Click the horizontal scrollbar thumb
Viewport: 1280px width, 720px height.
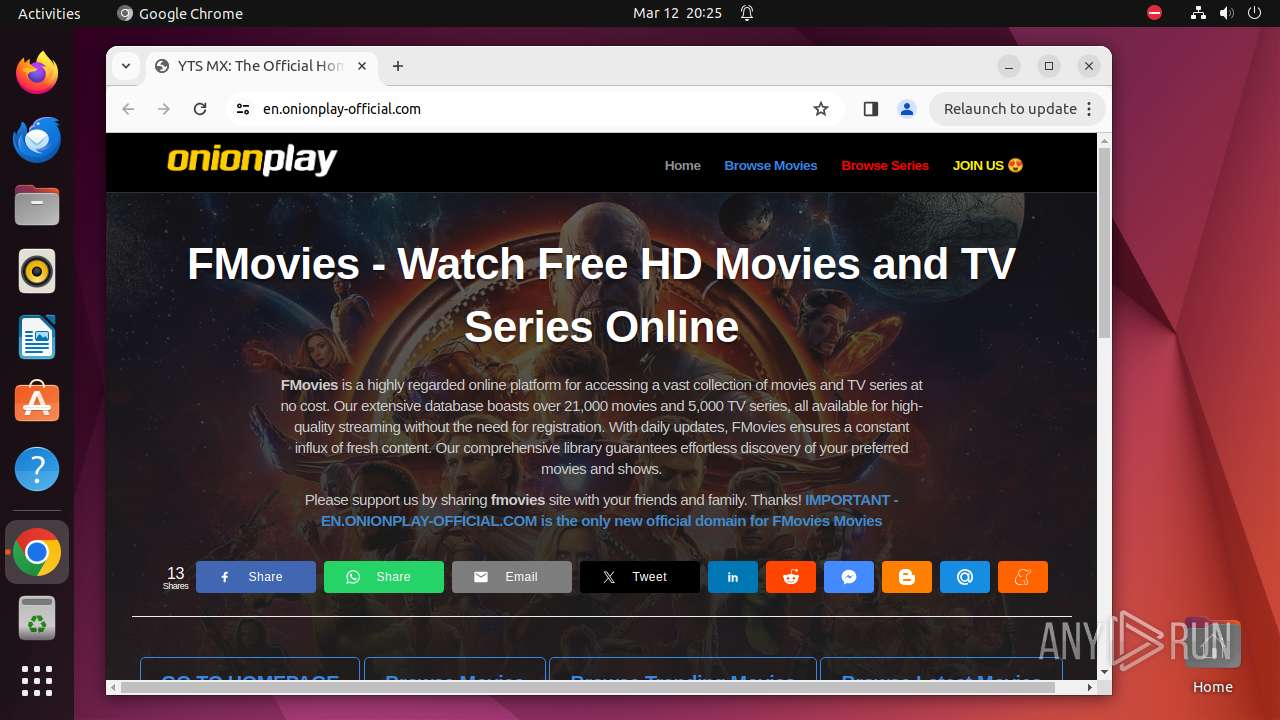(588, 687)
